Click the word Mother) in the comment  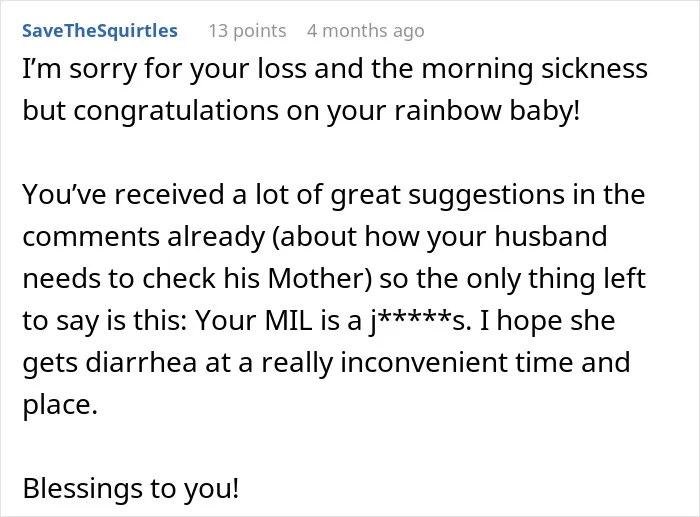click(320, 279)
